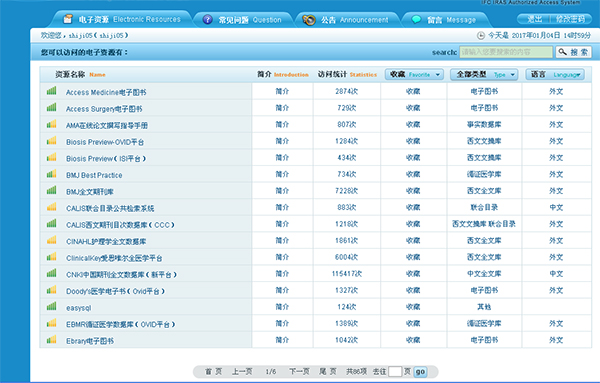600x383 pixels.
Task: Click the bars icon beside CNKI row
Action: (x=51, y=273)
